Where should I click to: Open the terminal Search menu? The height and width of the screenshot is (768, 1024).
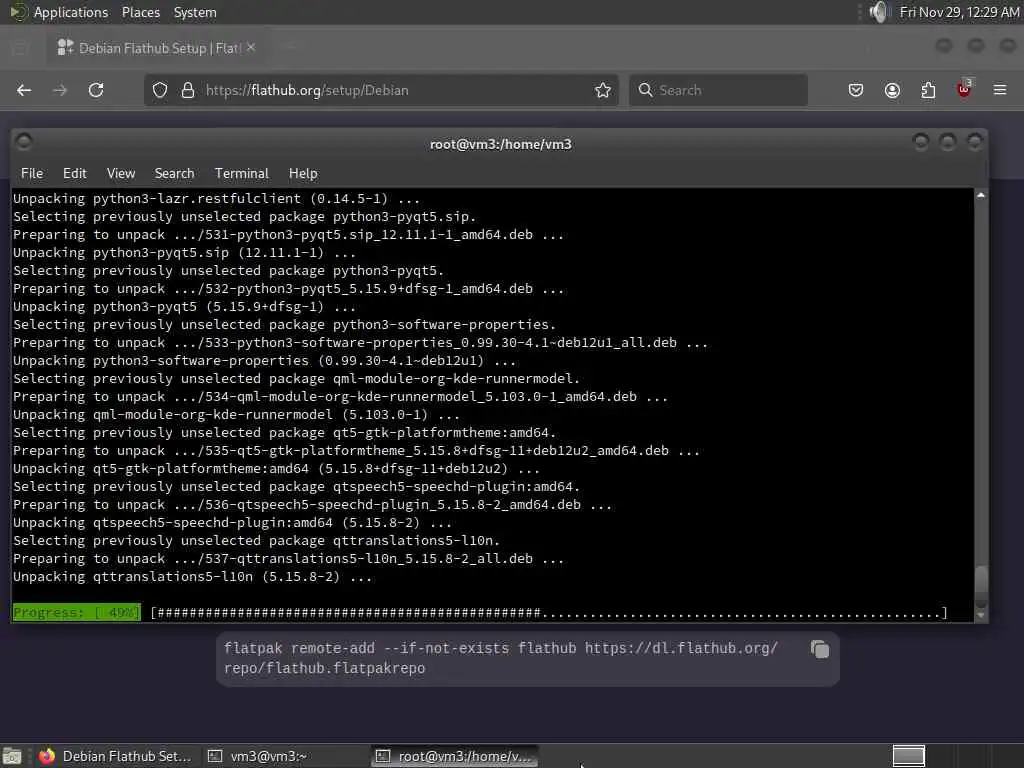[174, 173]
